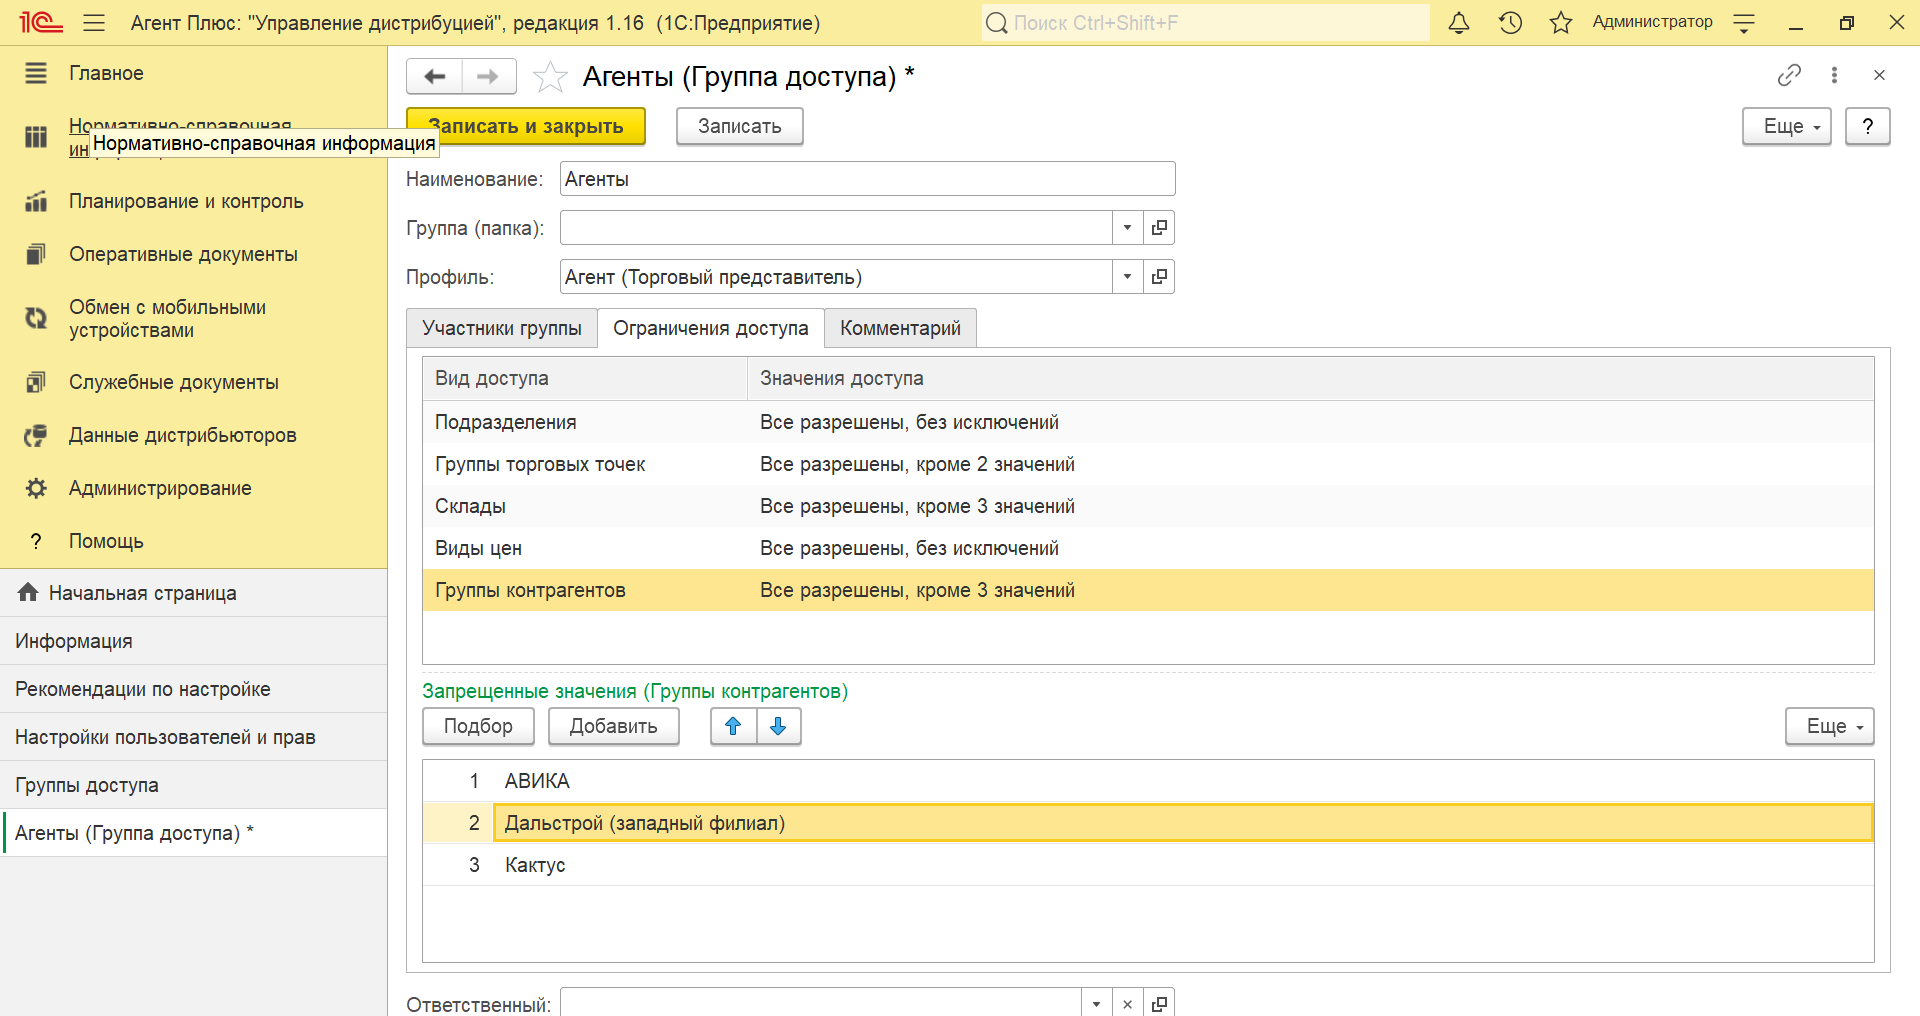Close the Агенты form with X
Image resolution: width=1920 pixels, height=1016 pixels.
click(x=1879, y=75)
